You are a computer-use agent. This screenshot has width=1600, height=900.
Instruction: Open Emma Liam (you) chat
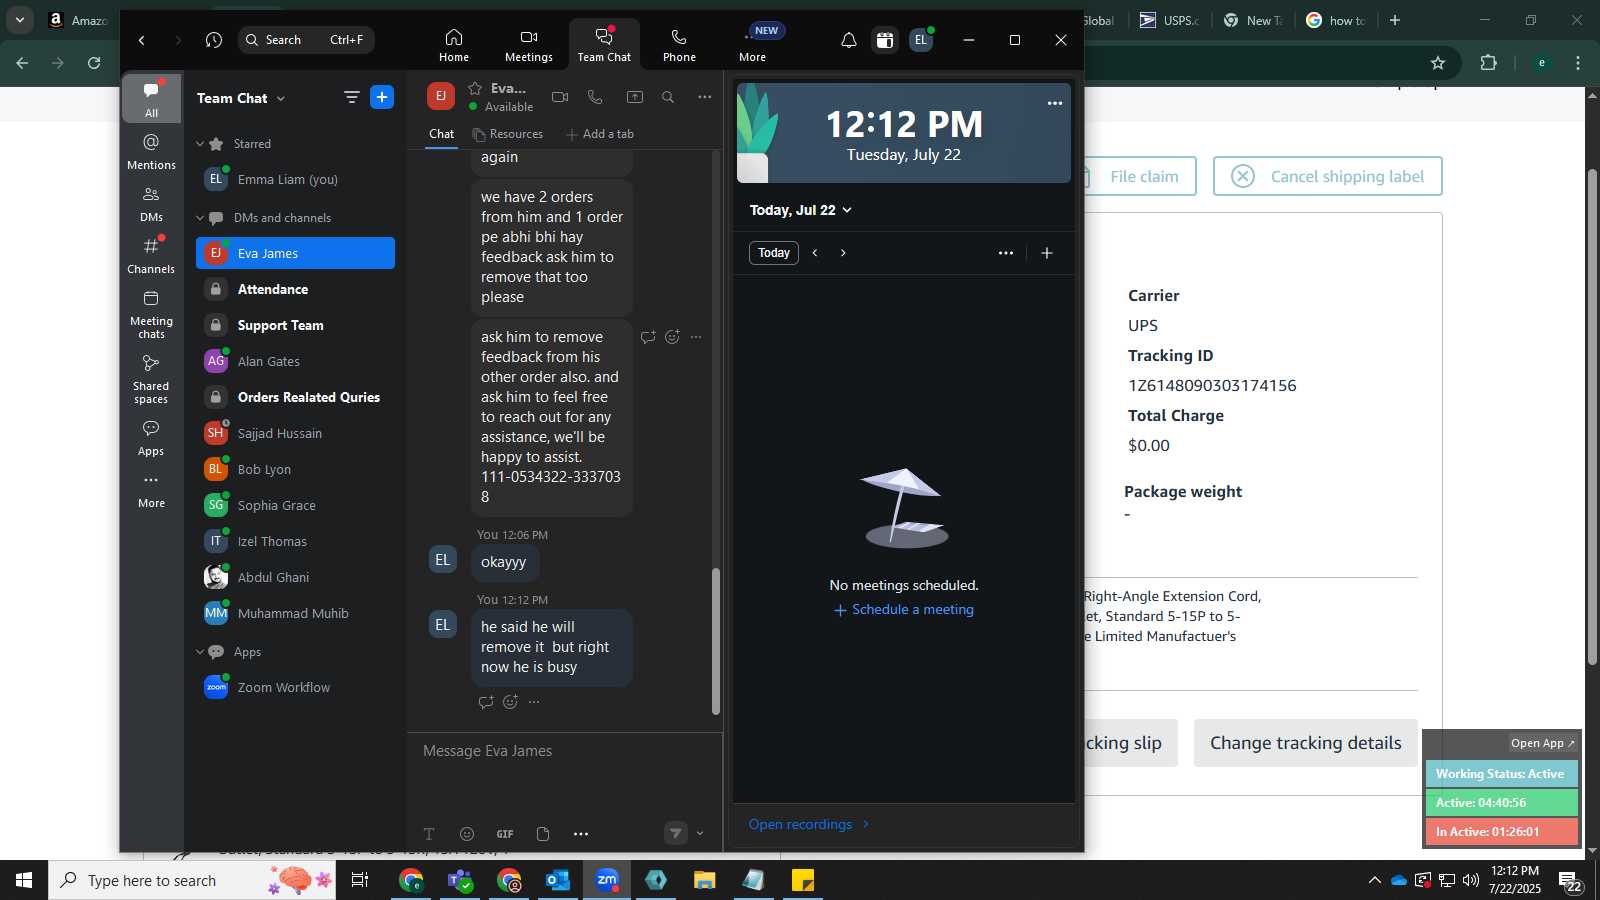pos(295,180)
